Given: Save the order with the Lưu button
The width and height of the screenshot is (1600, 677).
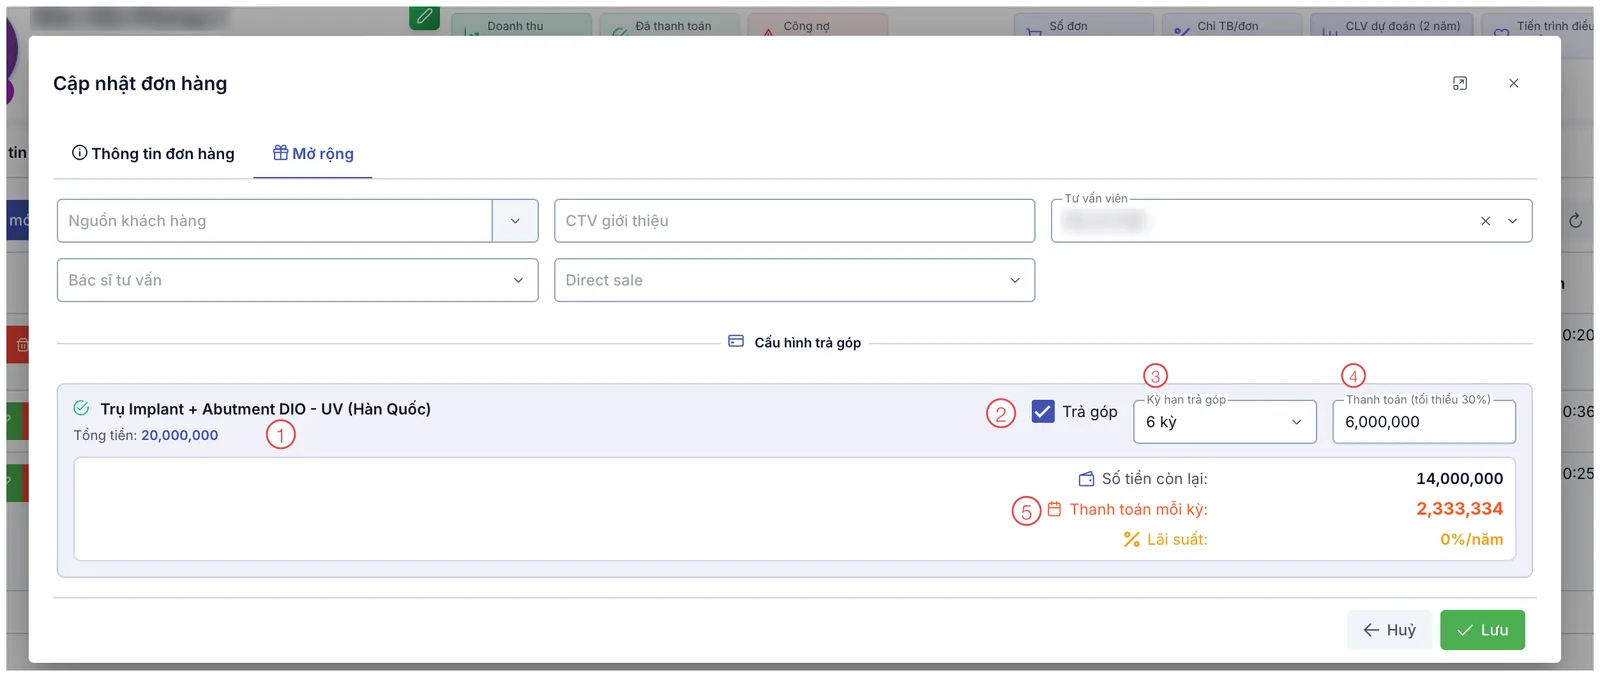Looking at the screenshot, I should coord(1483,630).
